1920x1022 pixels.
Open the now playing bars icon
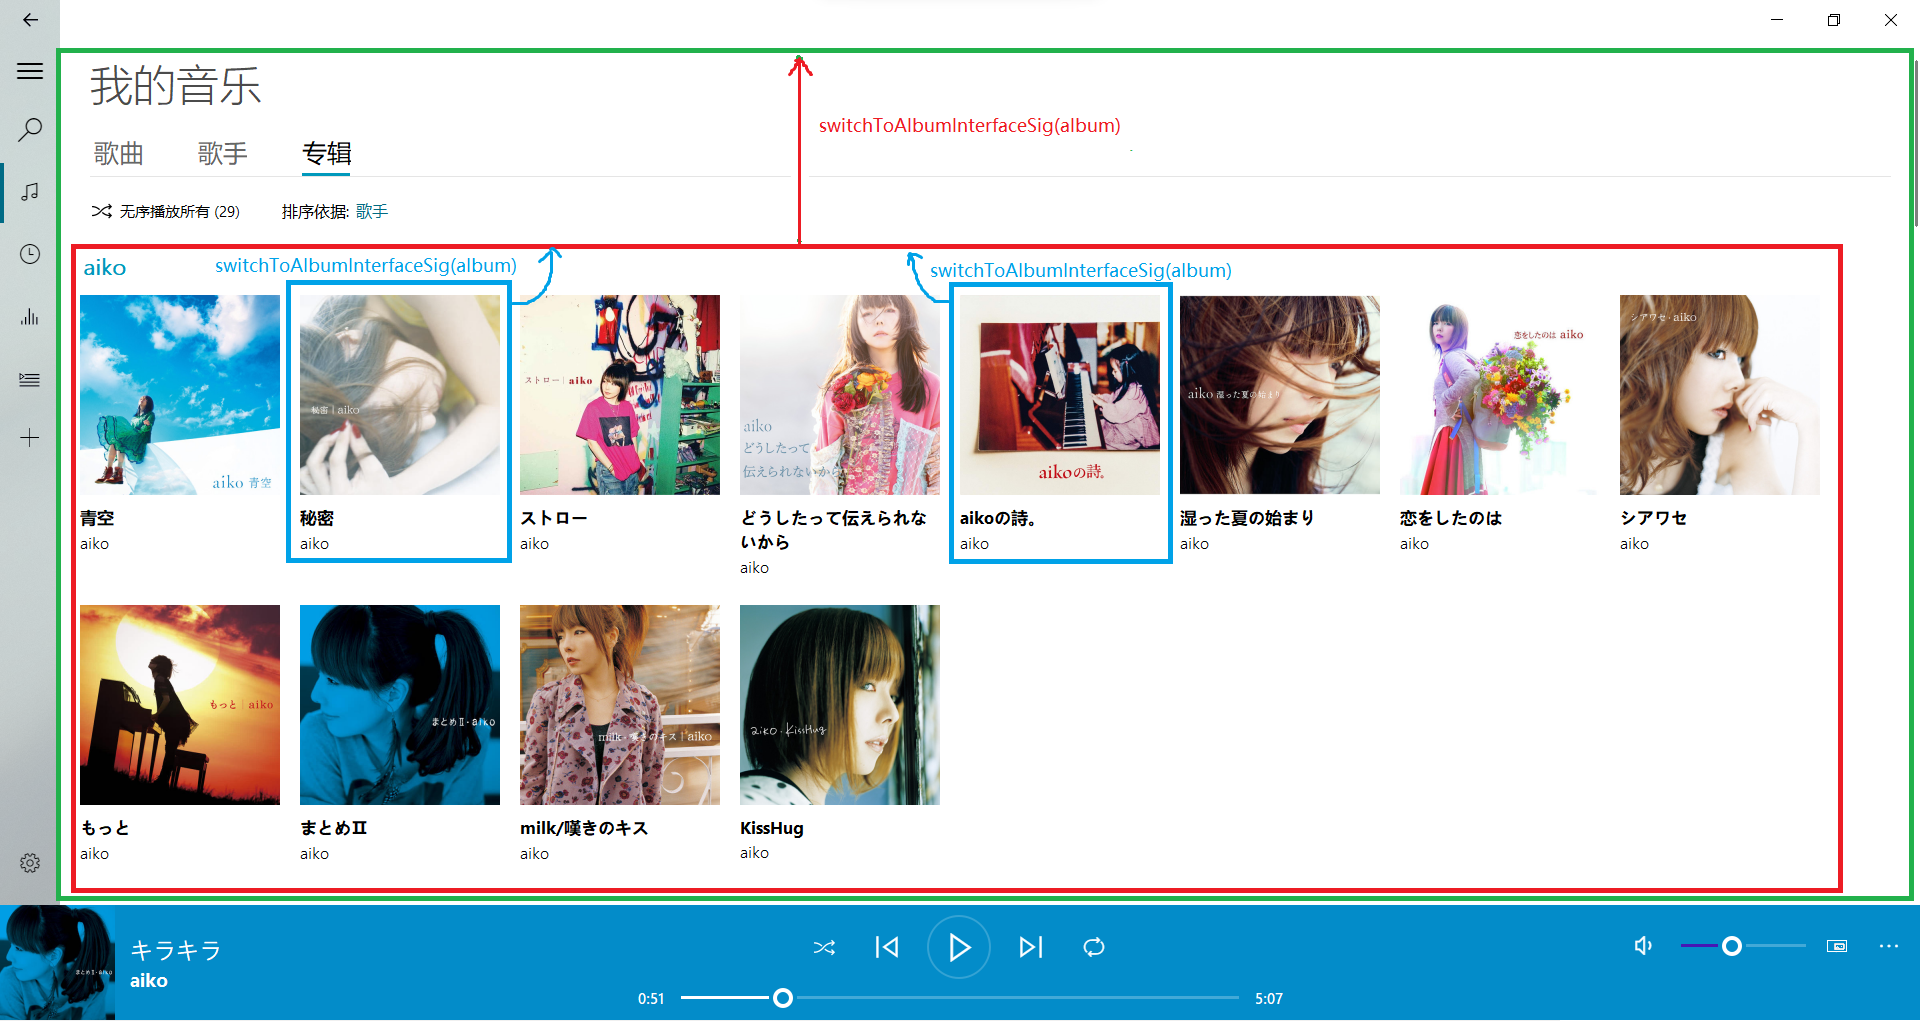(30, 317)
